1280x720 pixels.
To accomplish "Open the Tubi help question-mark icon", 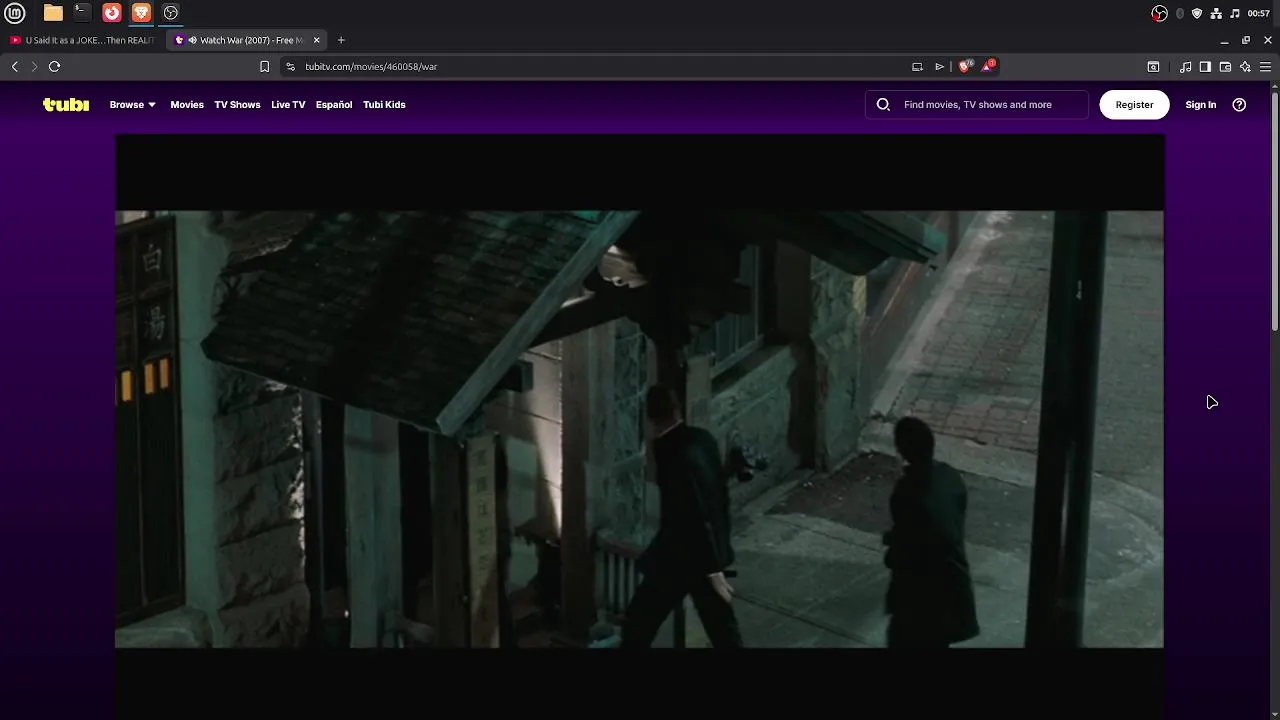I will pyautogui.click(x=1239, y=105).
